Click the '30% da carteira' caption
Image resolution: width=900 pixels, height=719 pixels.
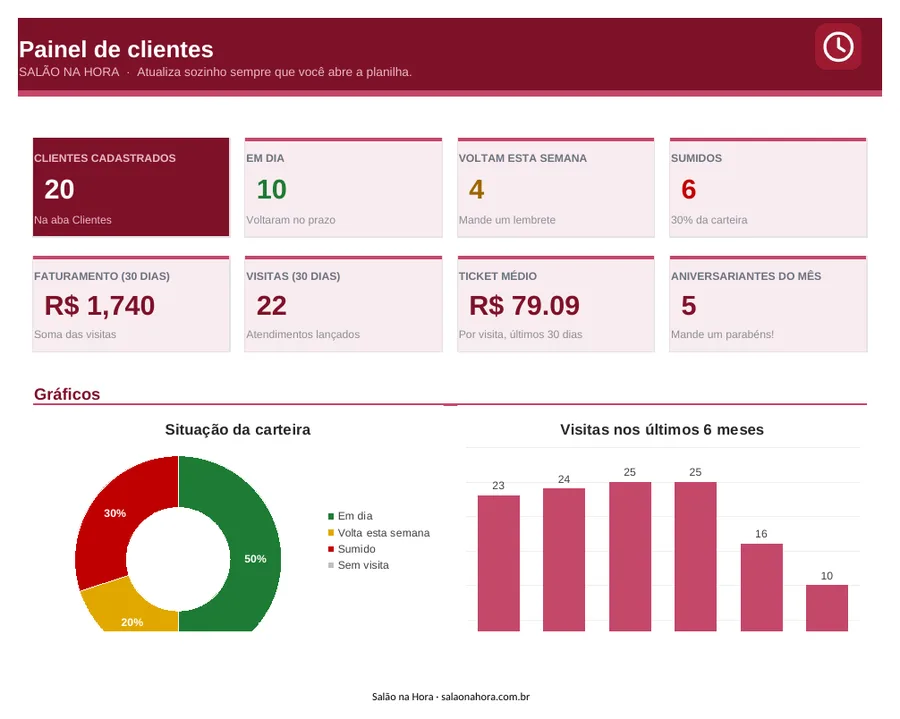click(709, 220)
